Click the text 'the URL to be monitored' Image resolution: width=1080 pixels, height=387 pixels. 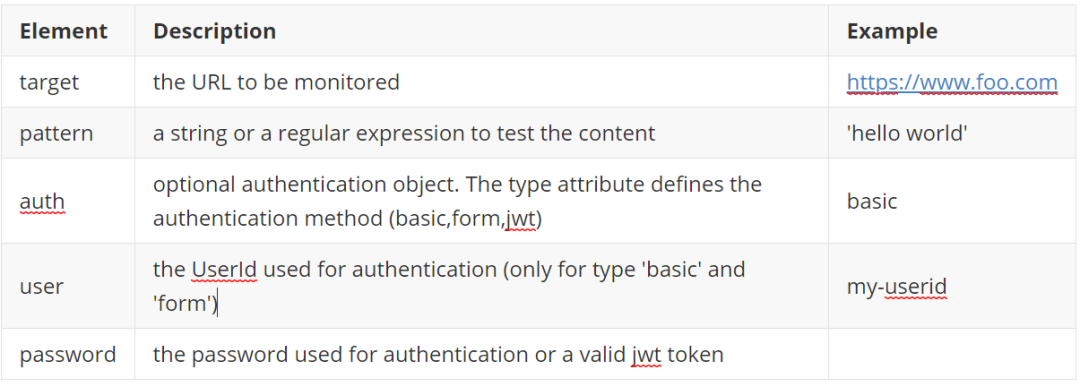[x=276, y=83]
